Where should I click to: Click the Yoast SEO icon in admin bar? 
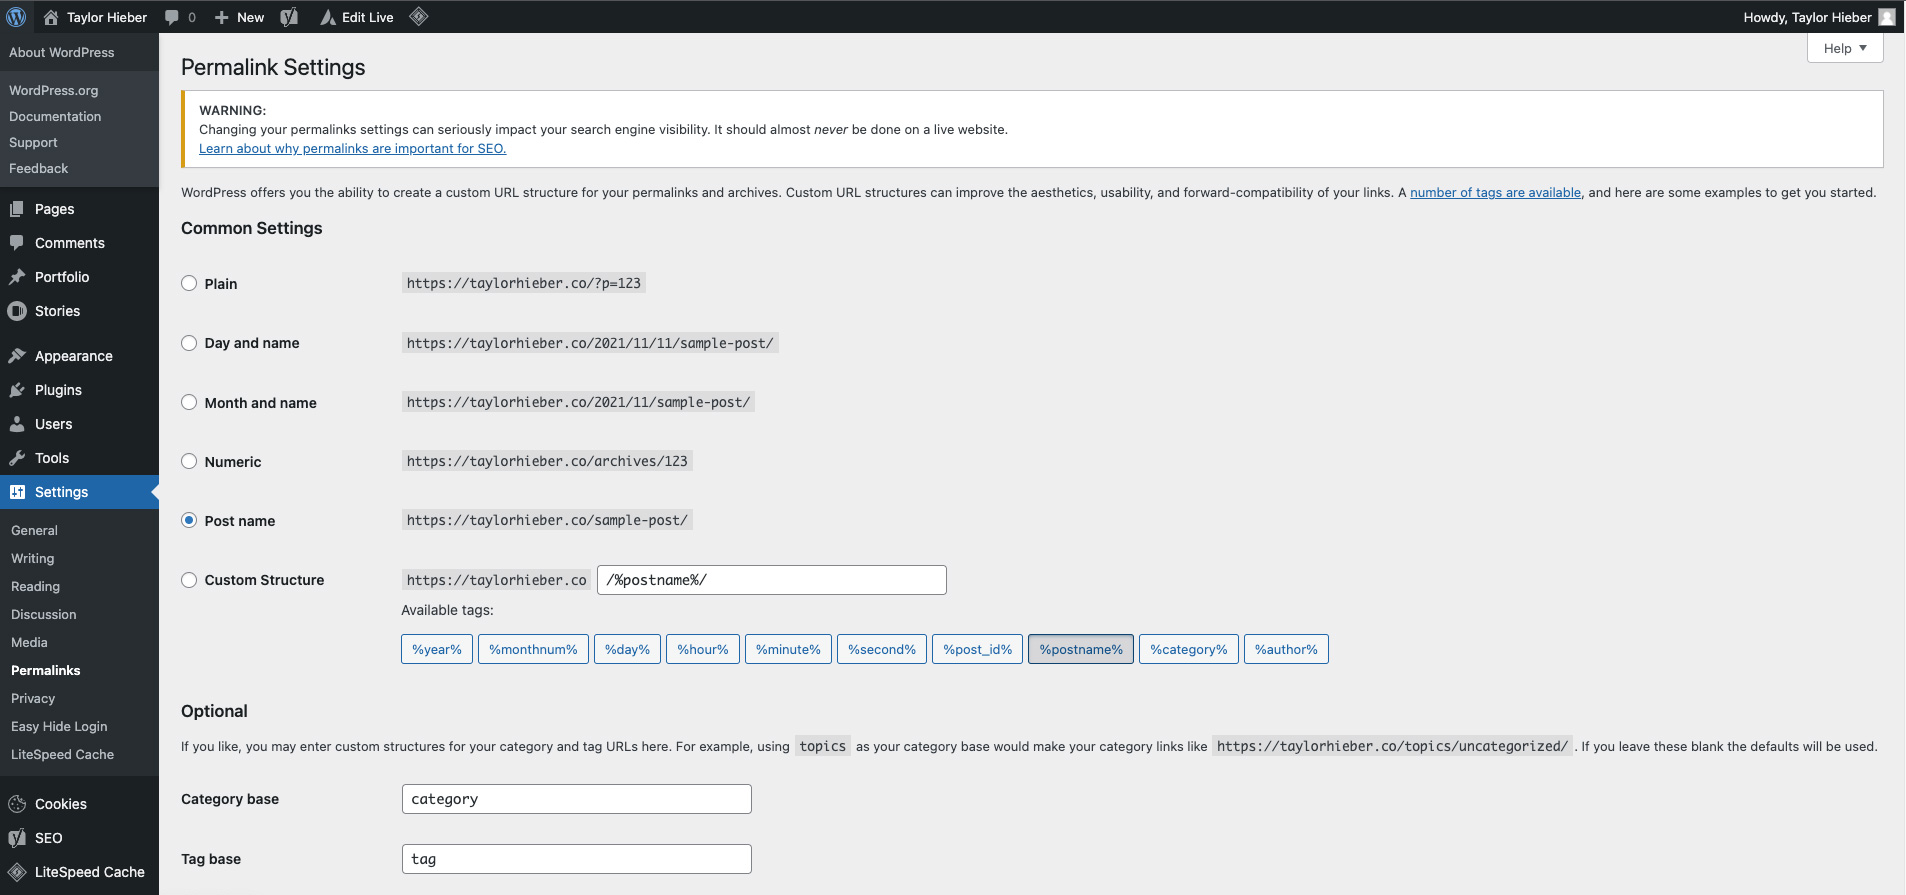coord(289,17)
